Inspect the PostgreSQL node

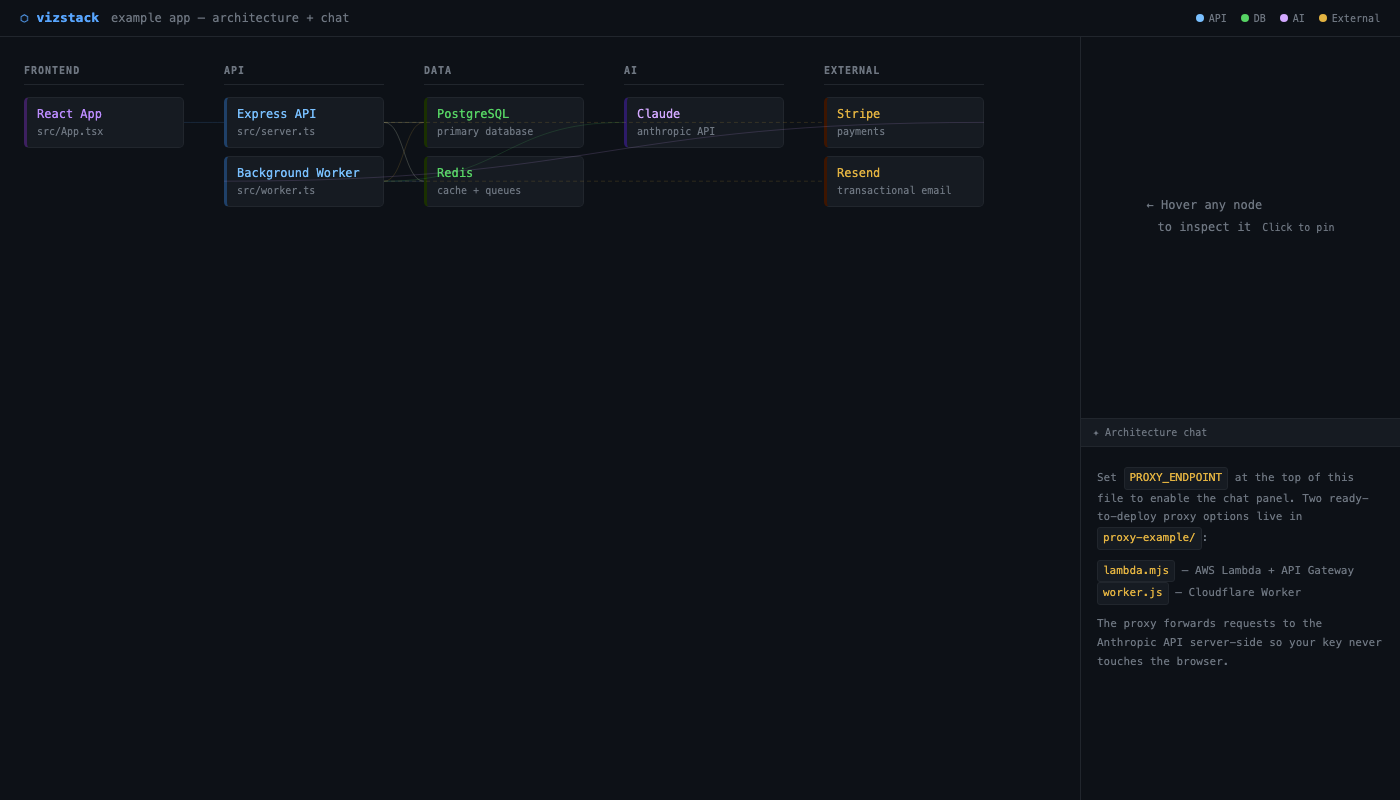pyautogui.click(x=504, y=122)
